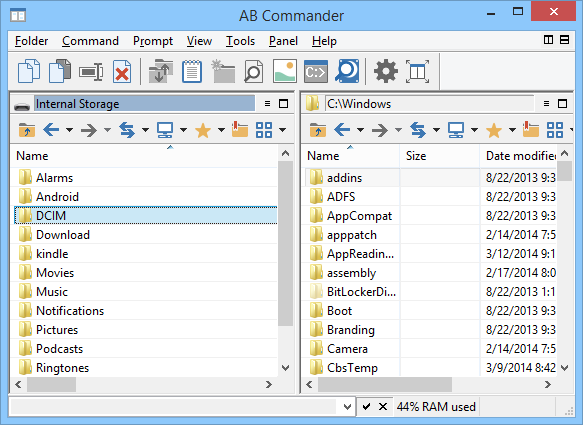Switch to side-by-side panel layout icon
The height and width of the screenshot is (425, 583).
[x=548, y=39]
